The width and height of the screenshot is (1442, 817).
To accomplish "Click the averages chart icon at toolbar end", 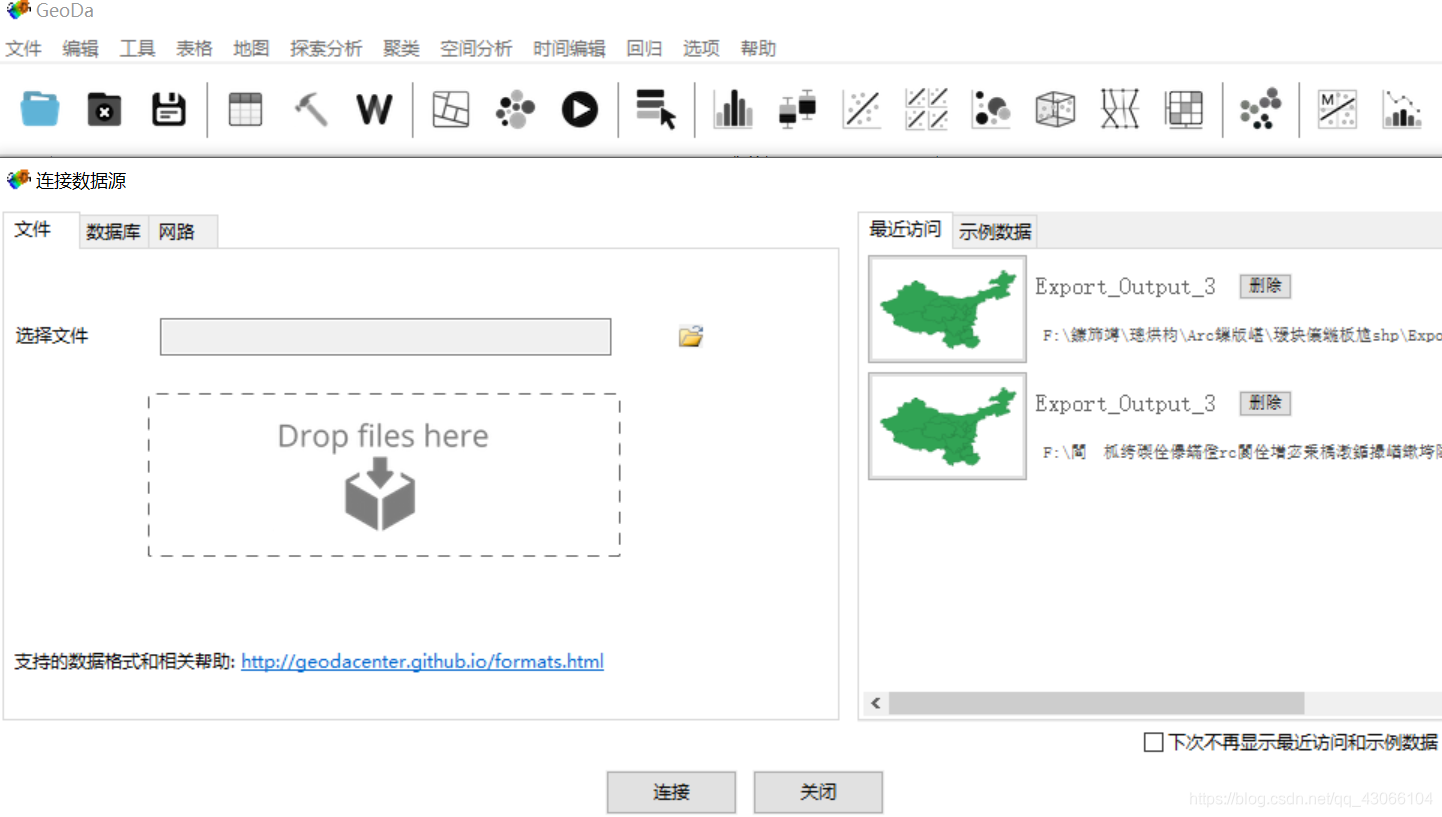I will tap(1402, 109).
